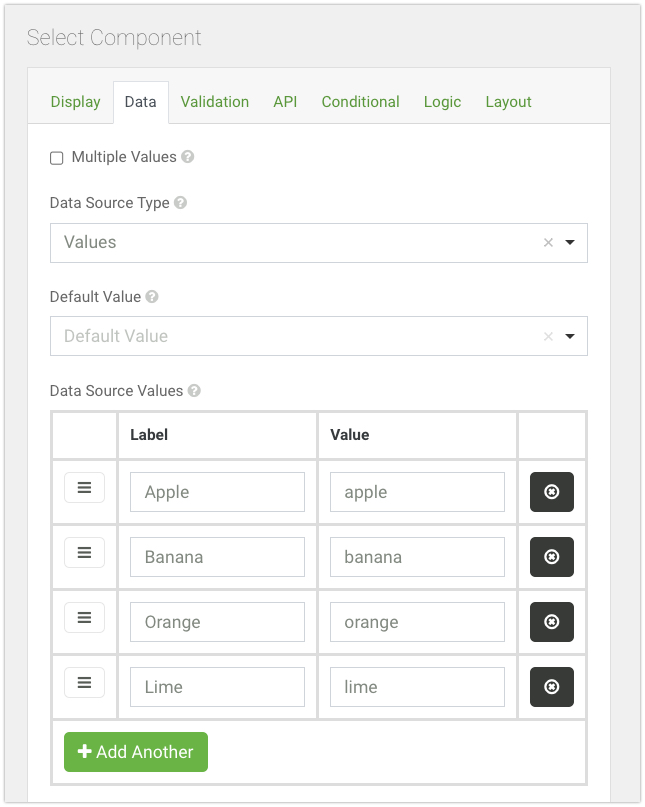This screenshot has height=807, width=645.
Task: Delete the Banana row using remove icon
Action: 551,557
